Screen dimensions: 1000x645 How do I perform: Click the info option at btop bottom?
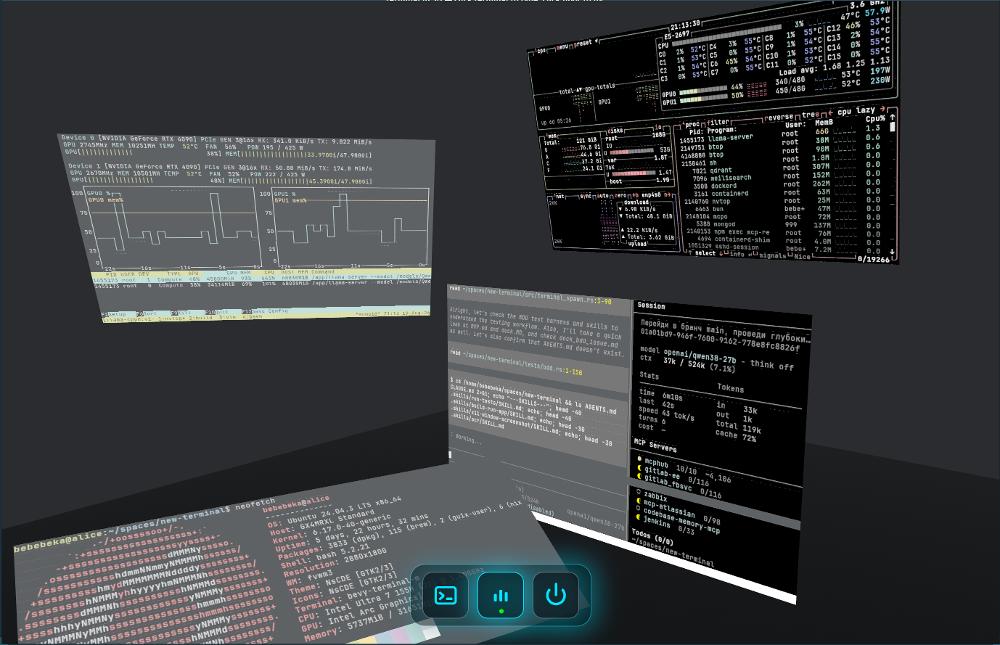736,255
